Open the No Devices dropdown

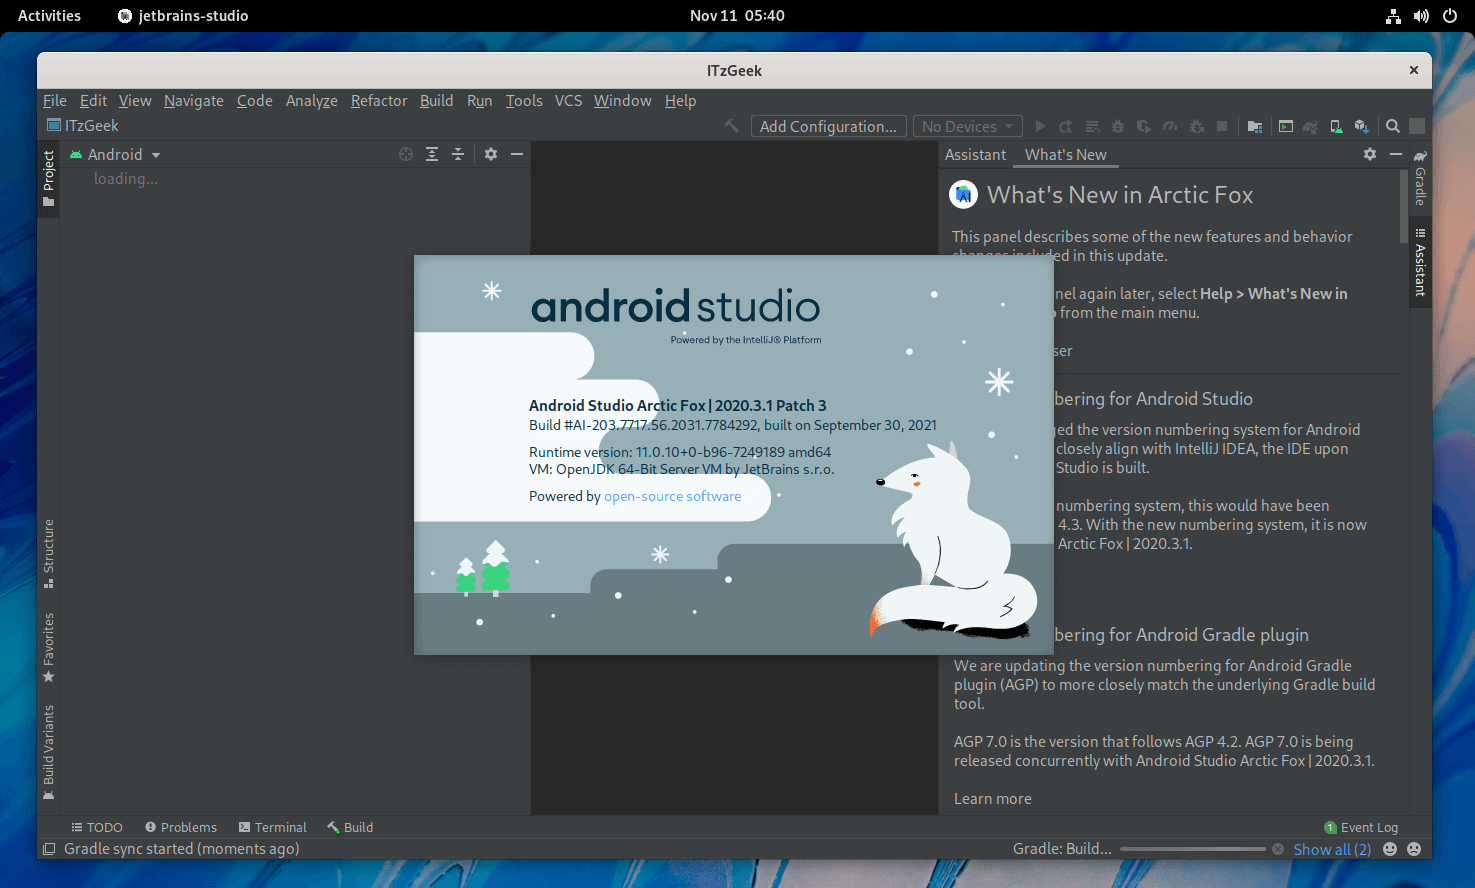click(967, 126)
